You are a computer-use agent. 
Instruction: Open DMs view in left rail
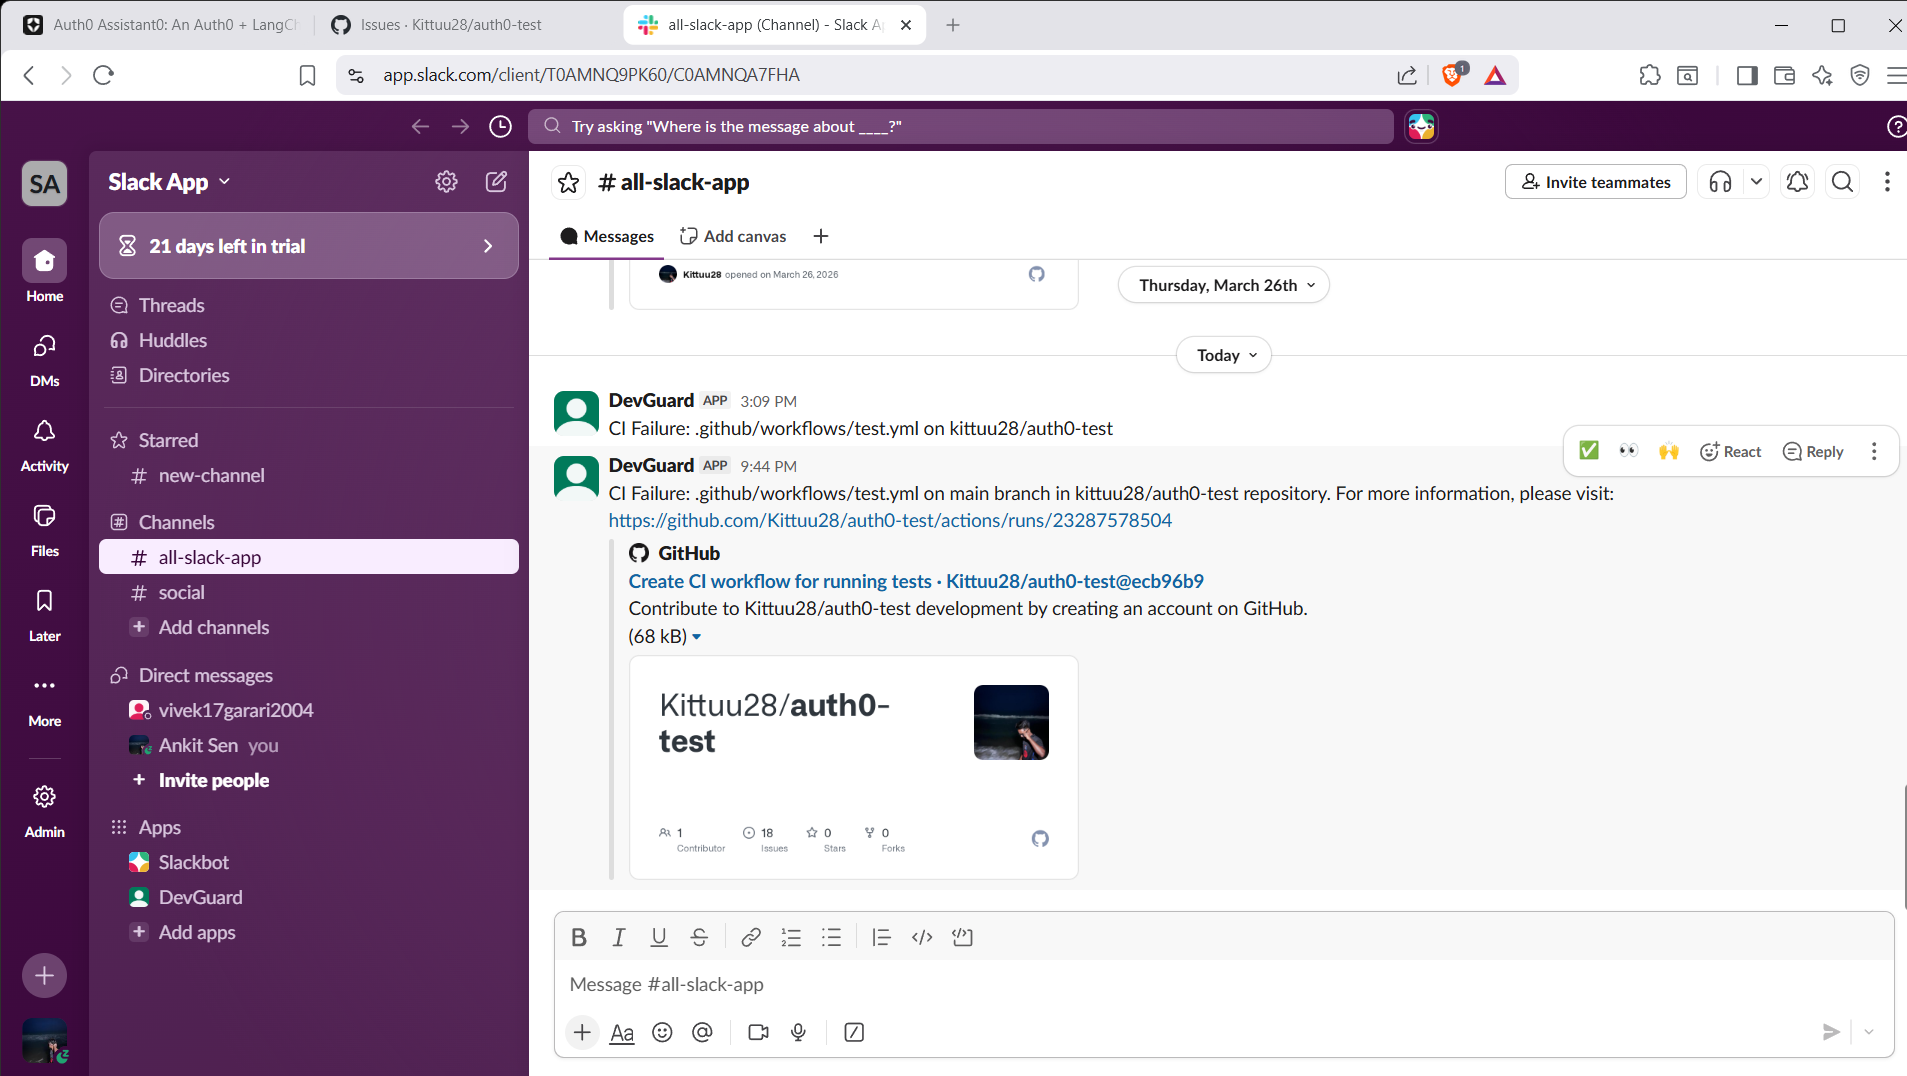45,360
